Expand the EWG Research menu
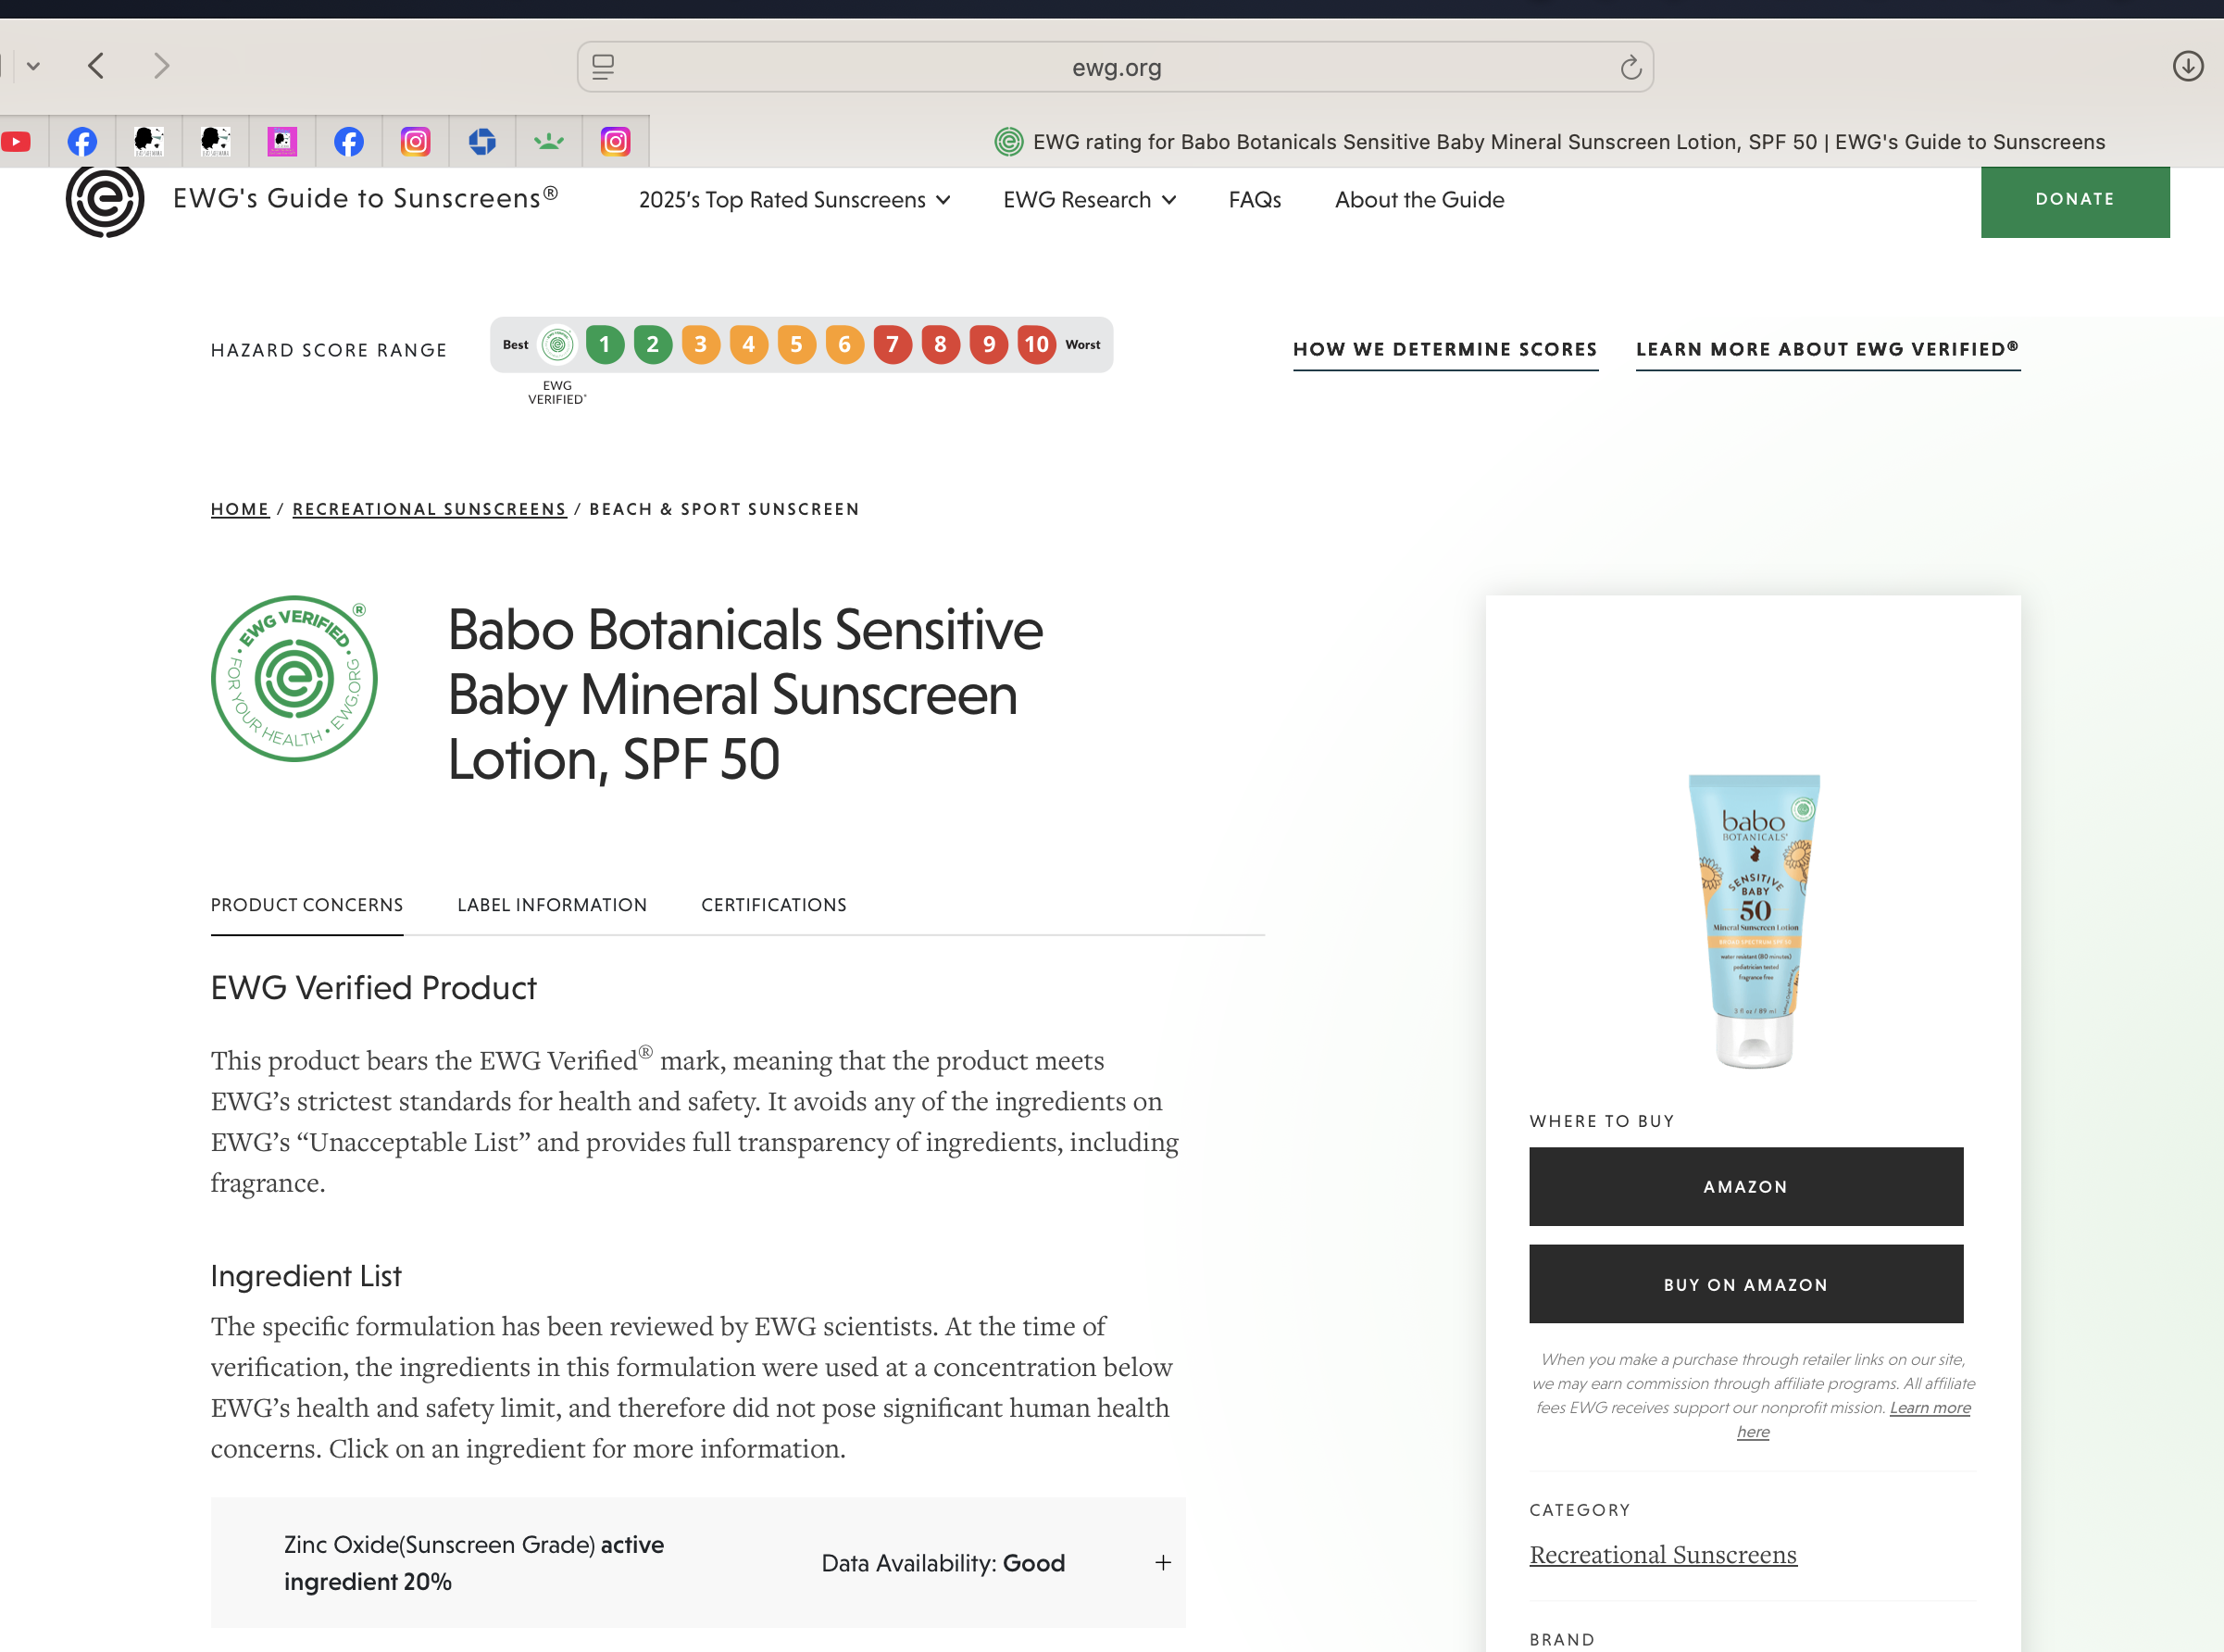 [x=1089, y=200]
